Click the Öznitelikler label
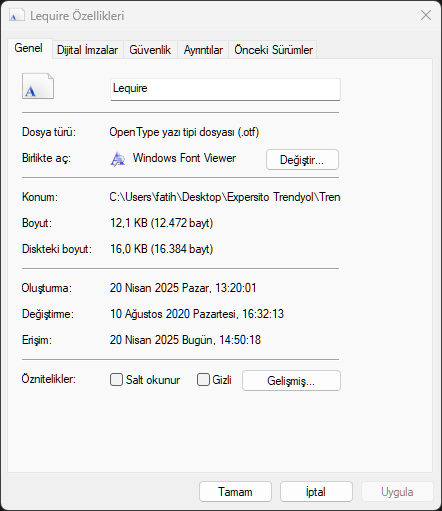This screenshot has height=511, width=442. click(x=49, y=379)
